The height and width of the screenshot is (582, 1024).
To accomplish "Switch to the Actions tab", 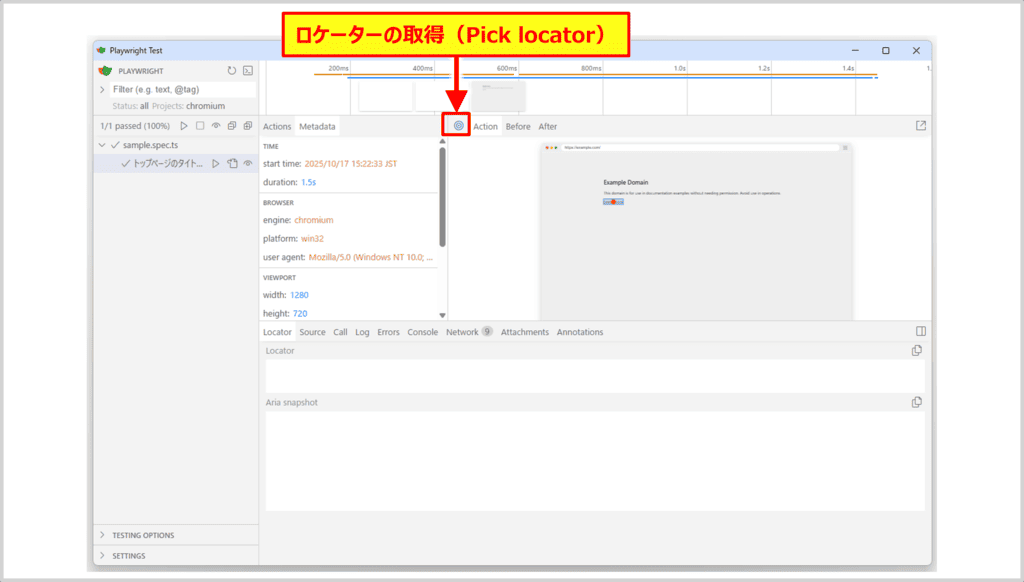I will (x=277, y=127).
